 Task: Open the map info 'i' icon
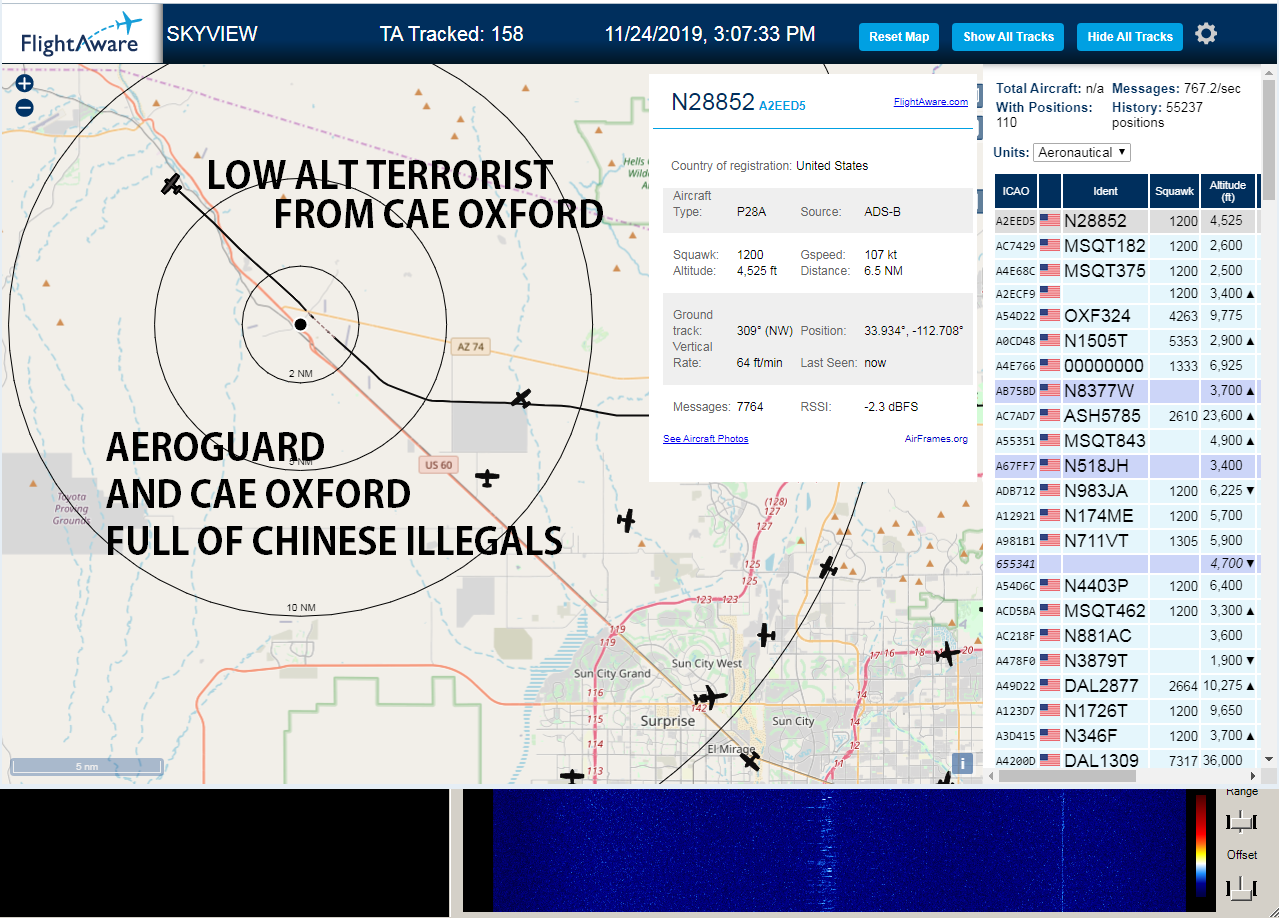(x=962, y=763)
